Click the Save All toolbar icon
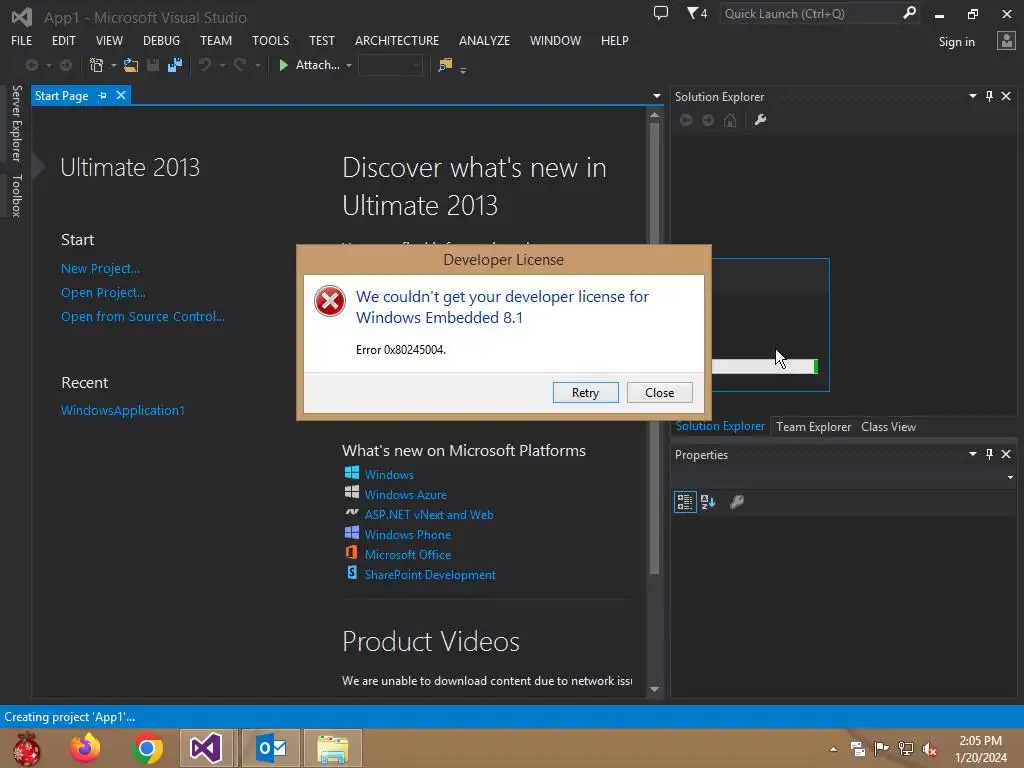 point(175,65)
